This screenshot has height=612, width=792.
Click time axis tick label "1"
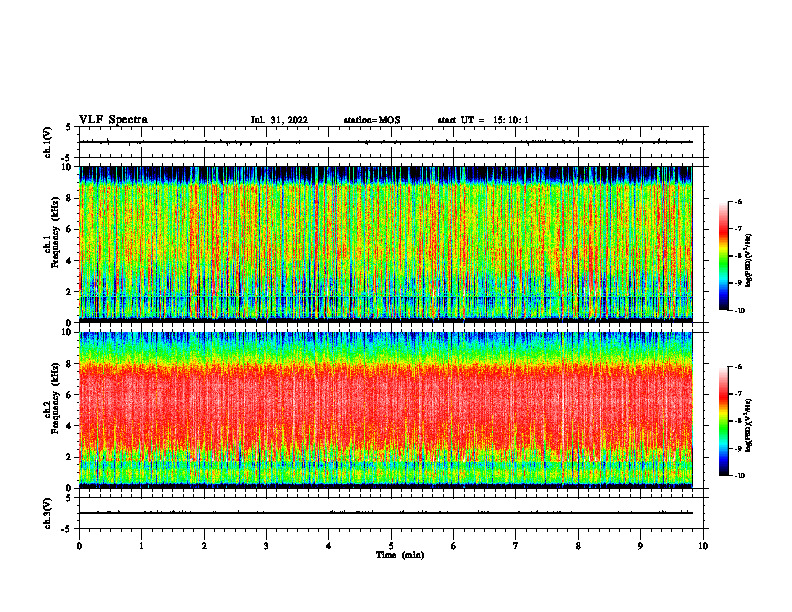pyautogui.click(x=141, y=546)
